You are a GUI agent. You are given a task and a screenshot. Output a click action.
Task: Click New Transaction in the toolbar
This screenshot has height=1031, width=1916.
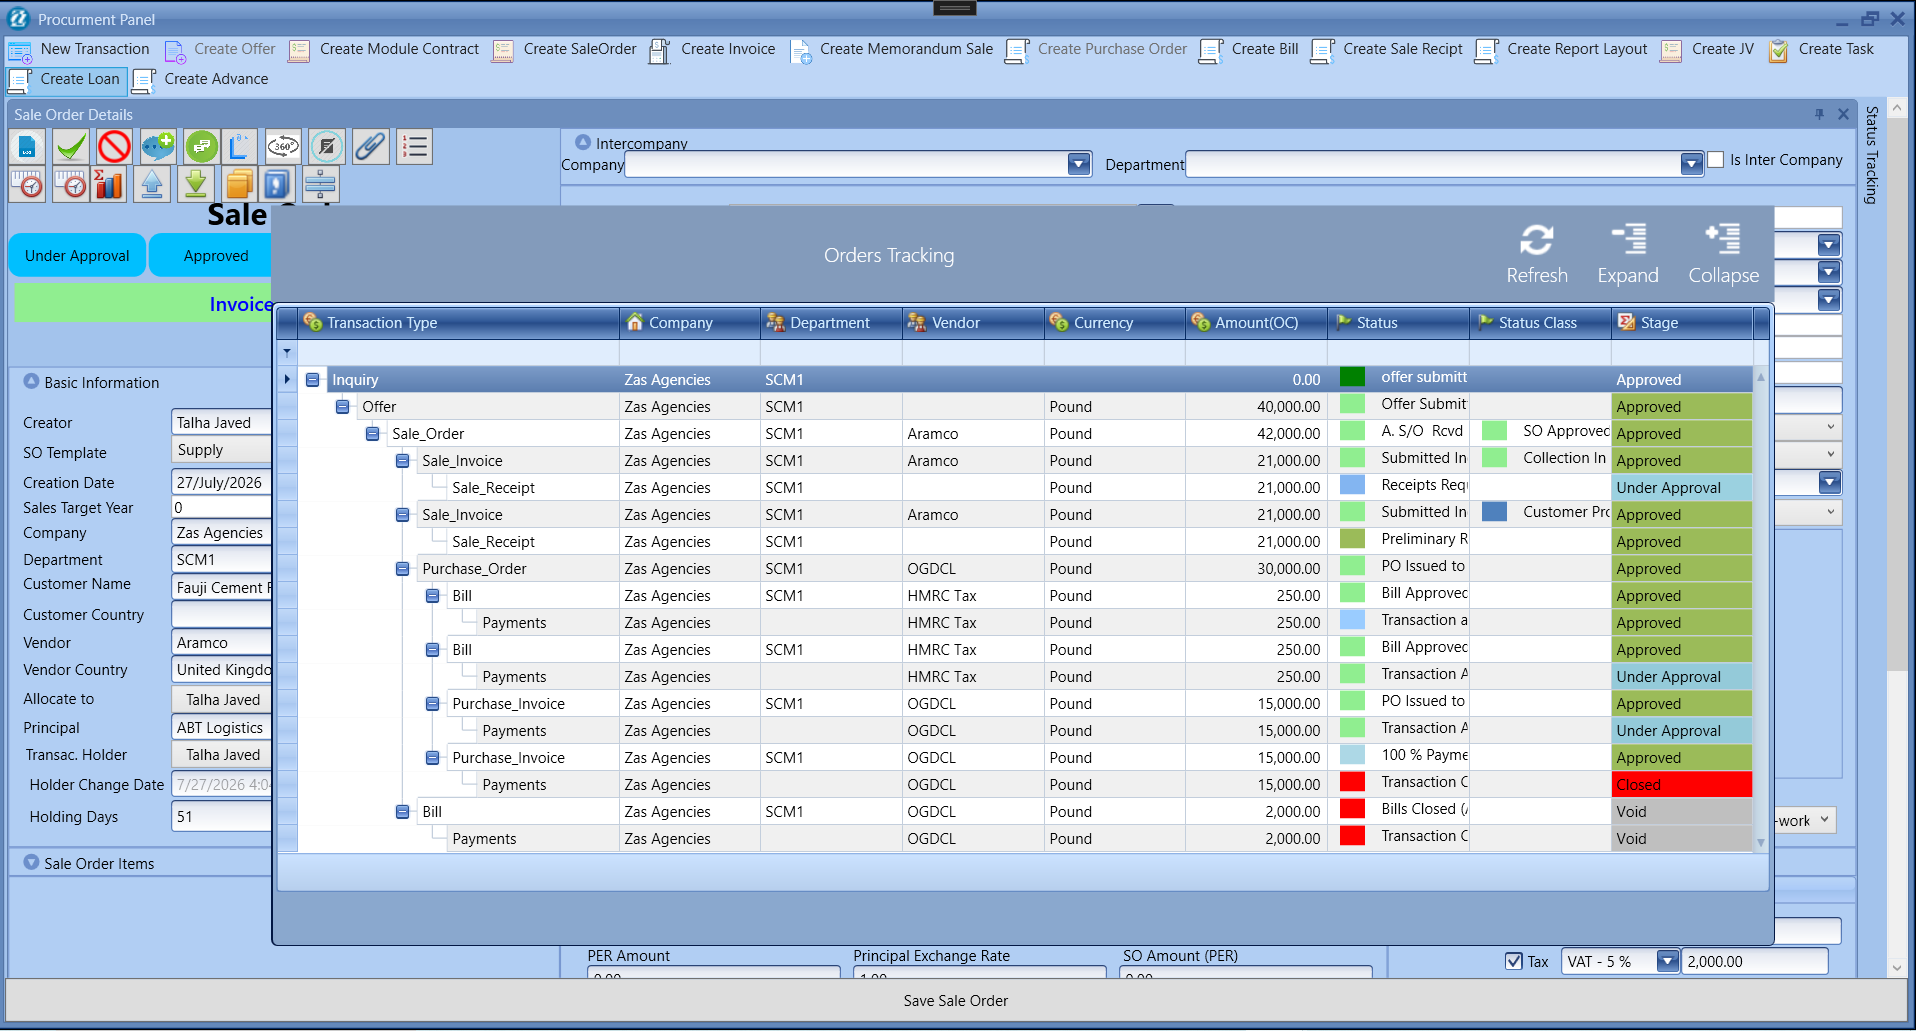pyautogui.click(x=79, y=49)
